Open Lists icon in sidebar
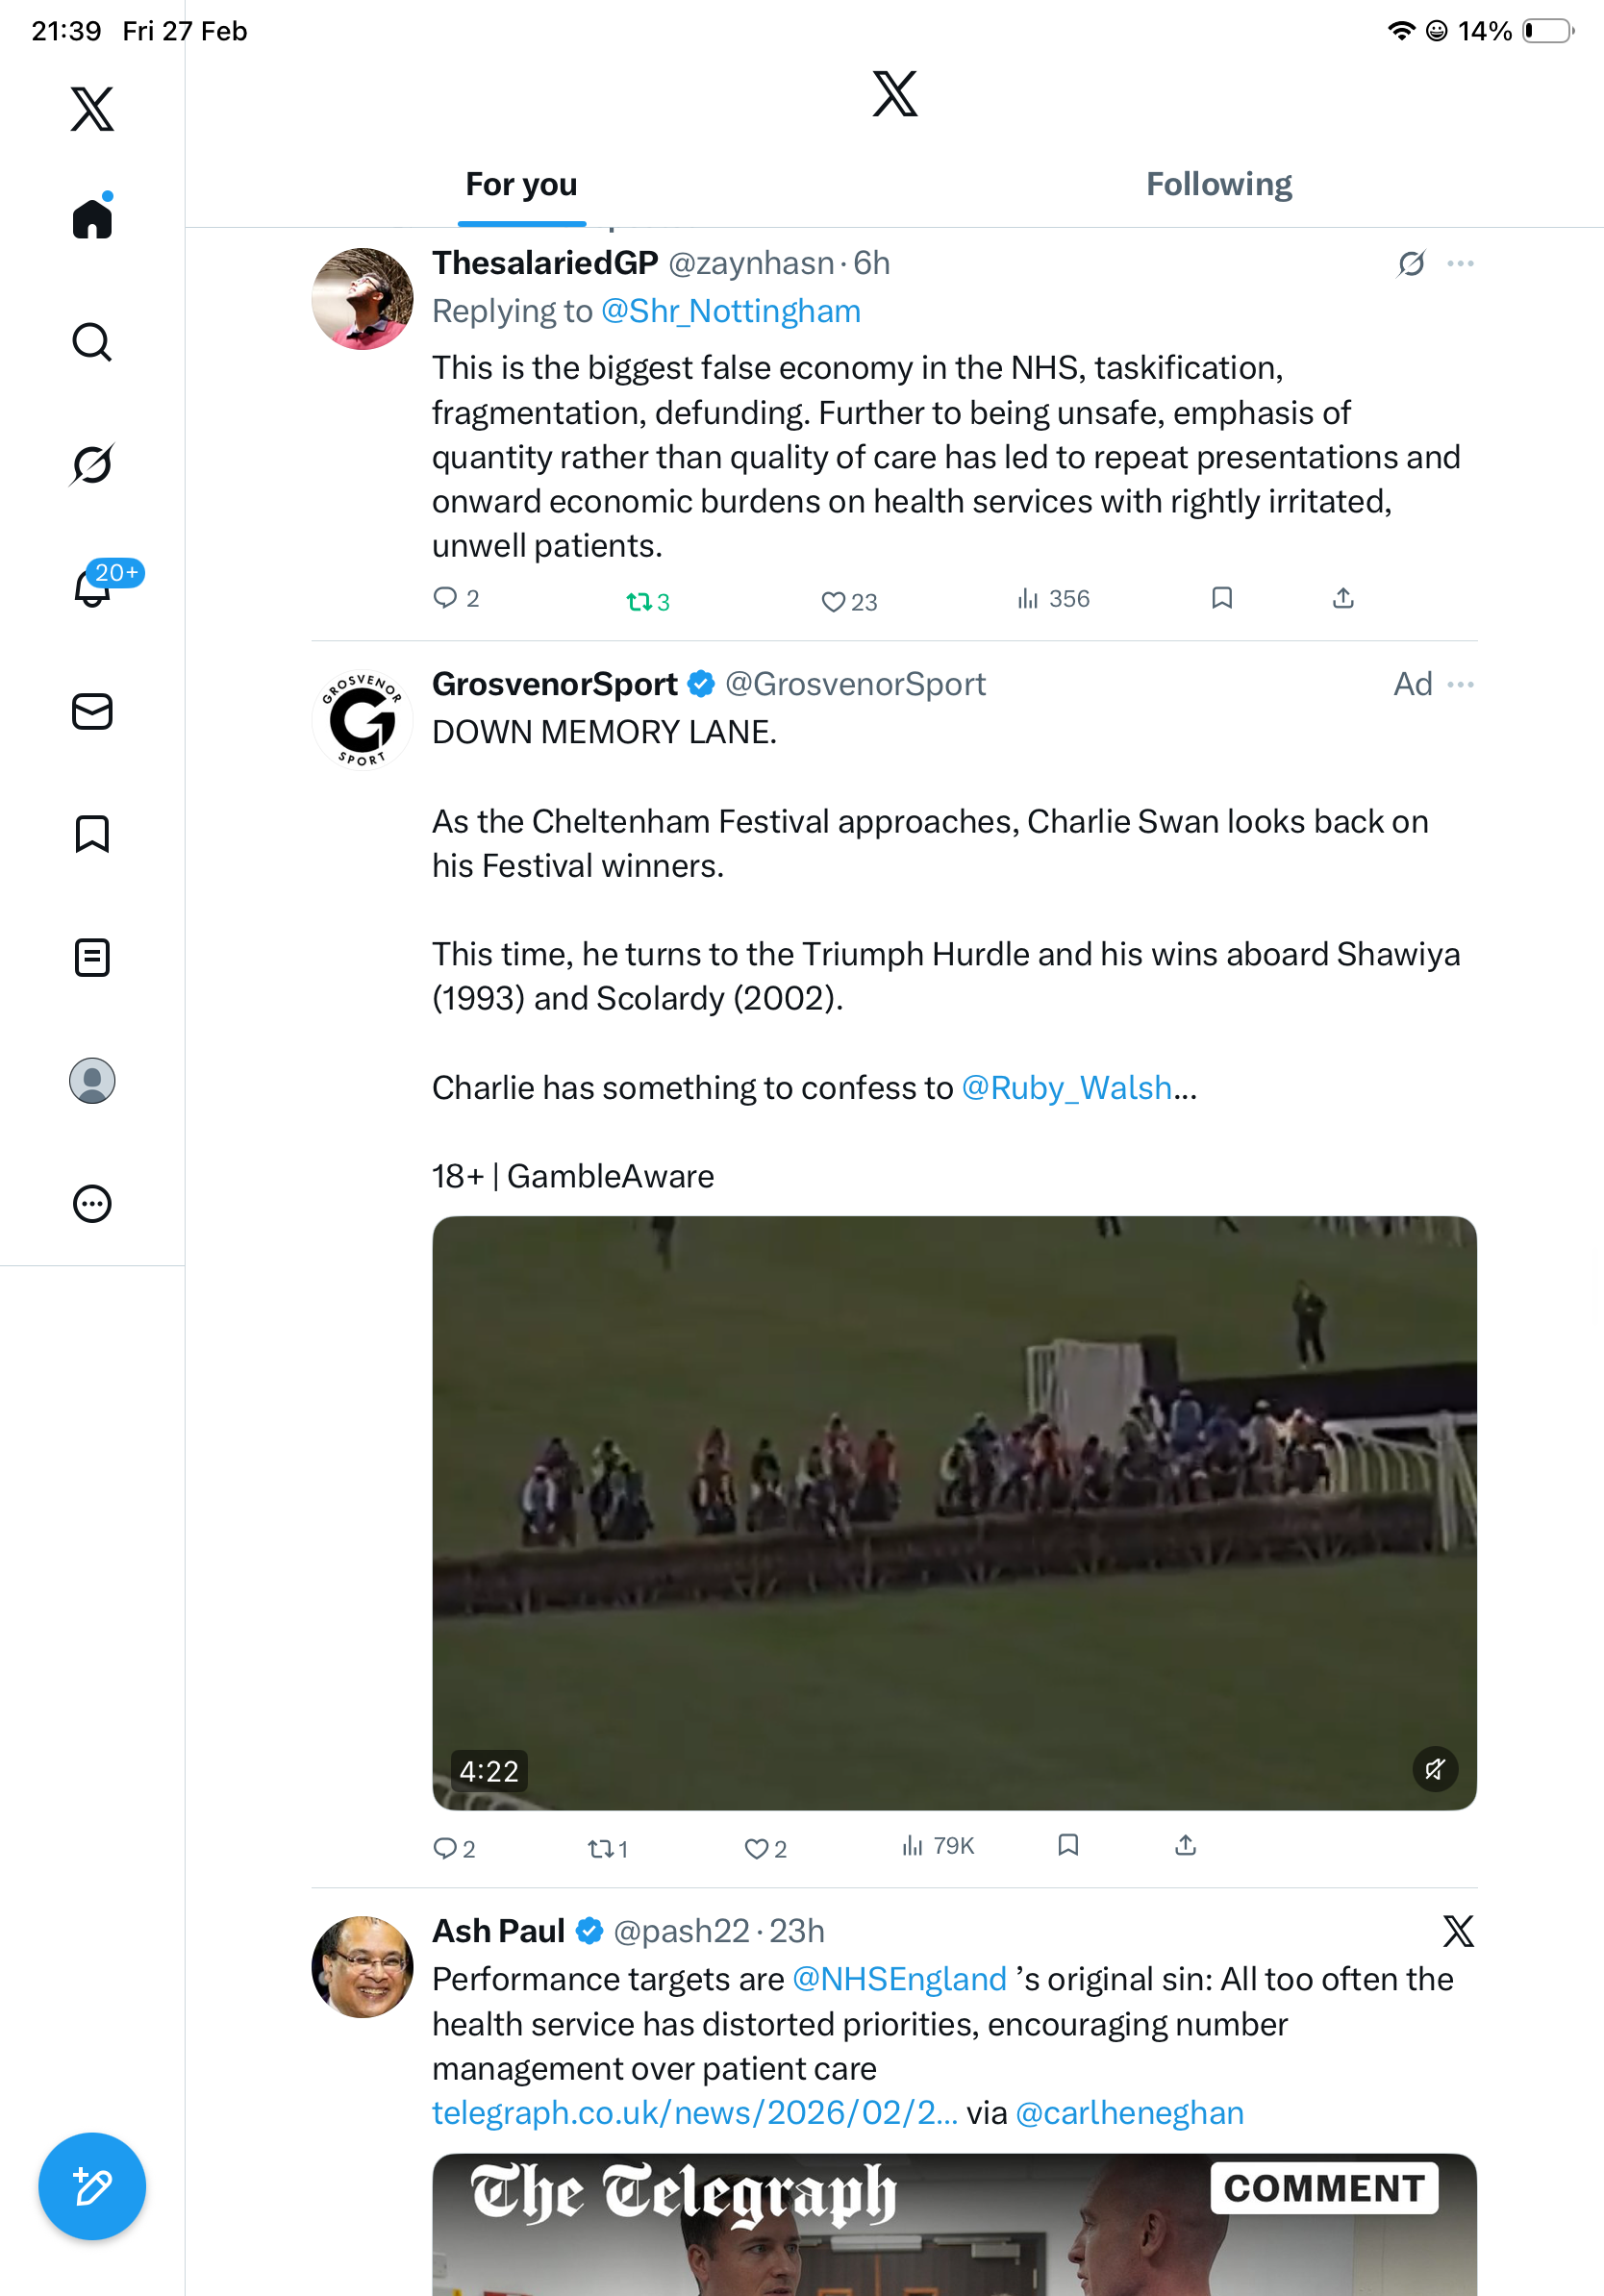Viewport: 1604px width, 2296px height. (x=92, y=958)
